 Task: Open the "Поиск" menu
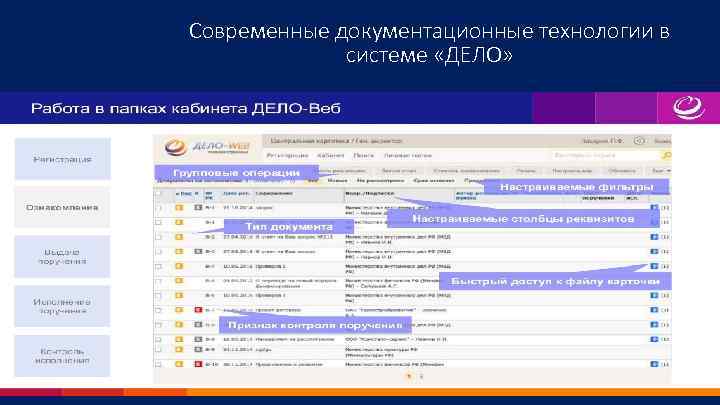pyautogui.click(x=363, y=155)
